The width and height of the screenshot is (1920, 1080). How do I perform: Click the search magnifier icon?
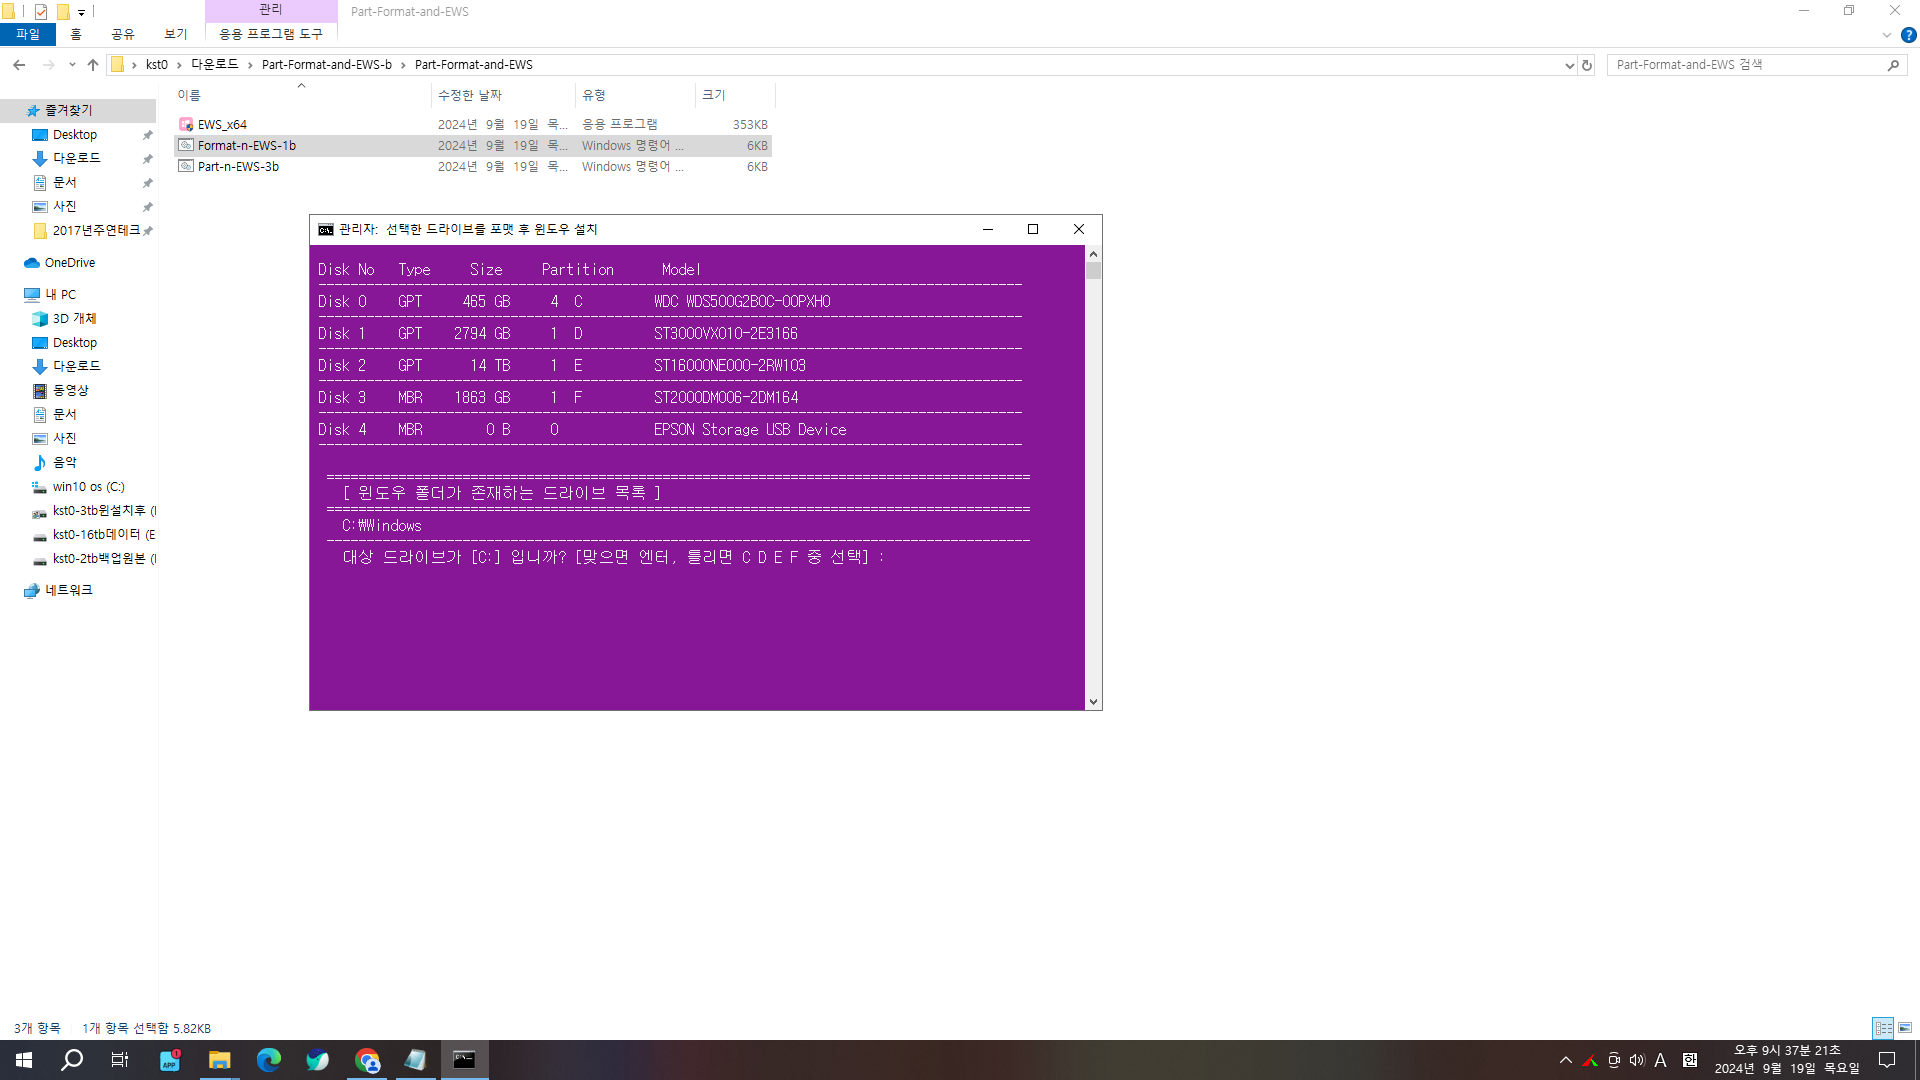pyautogui.click(x=1893, y=65)
